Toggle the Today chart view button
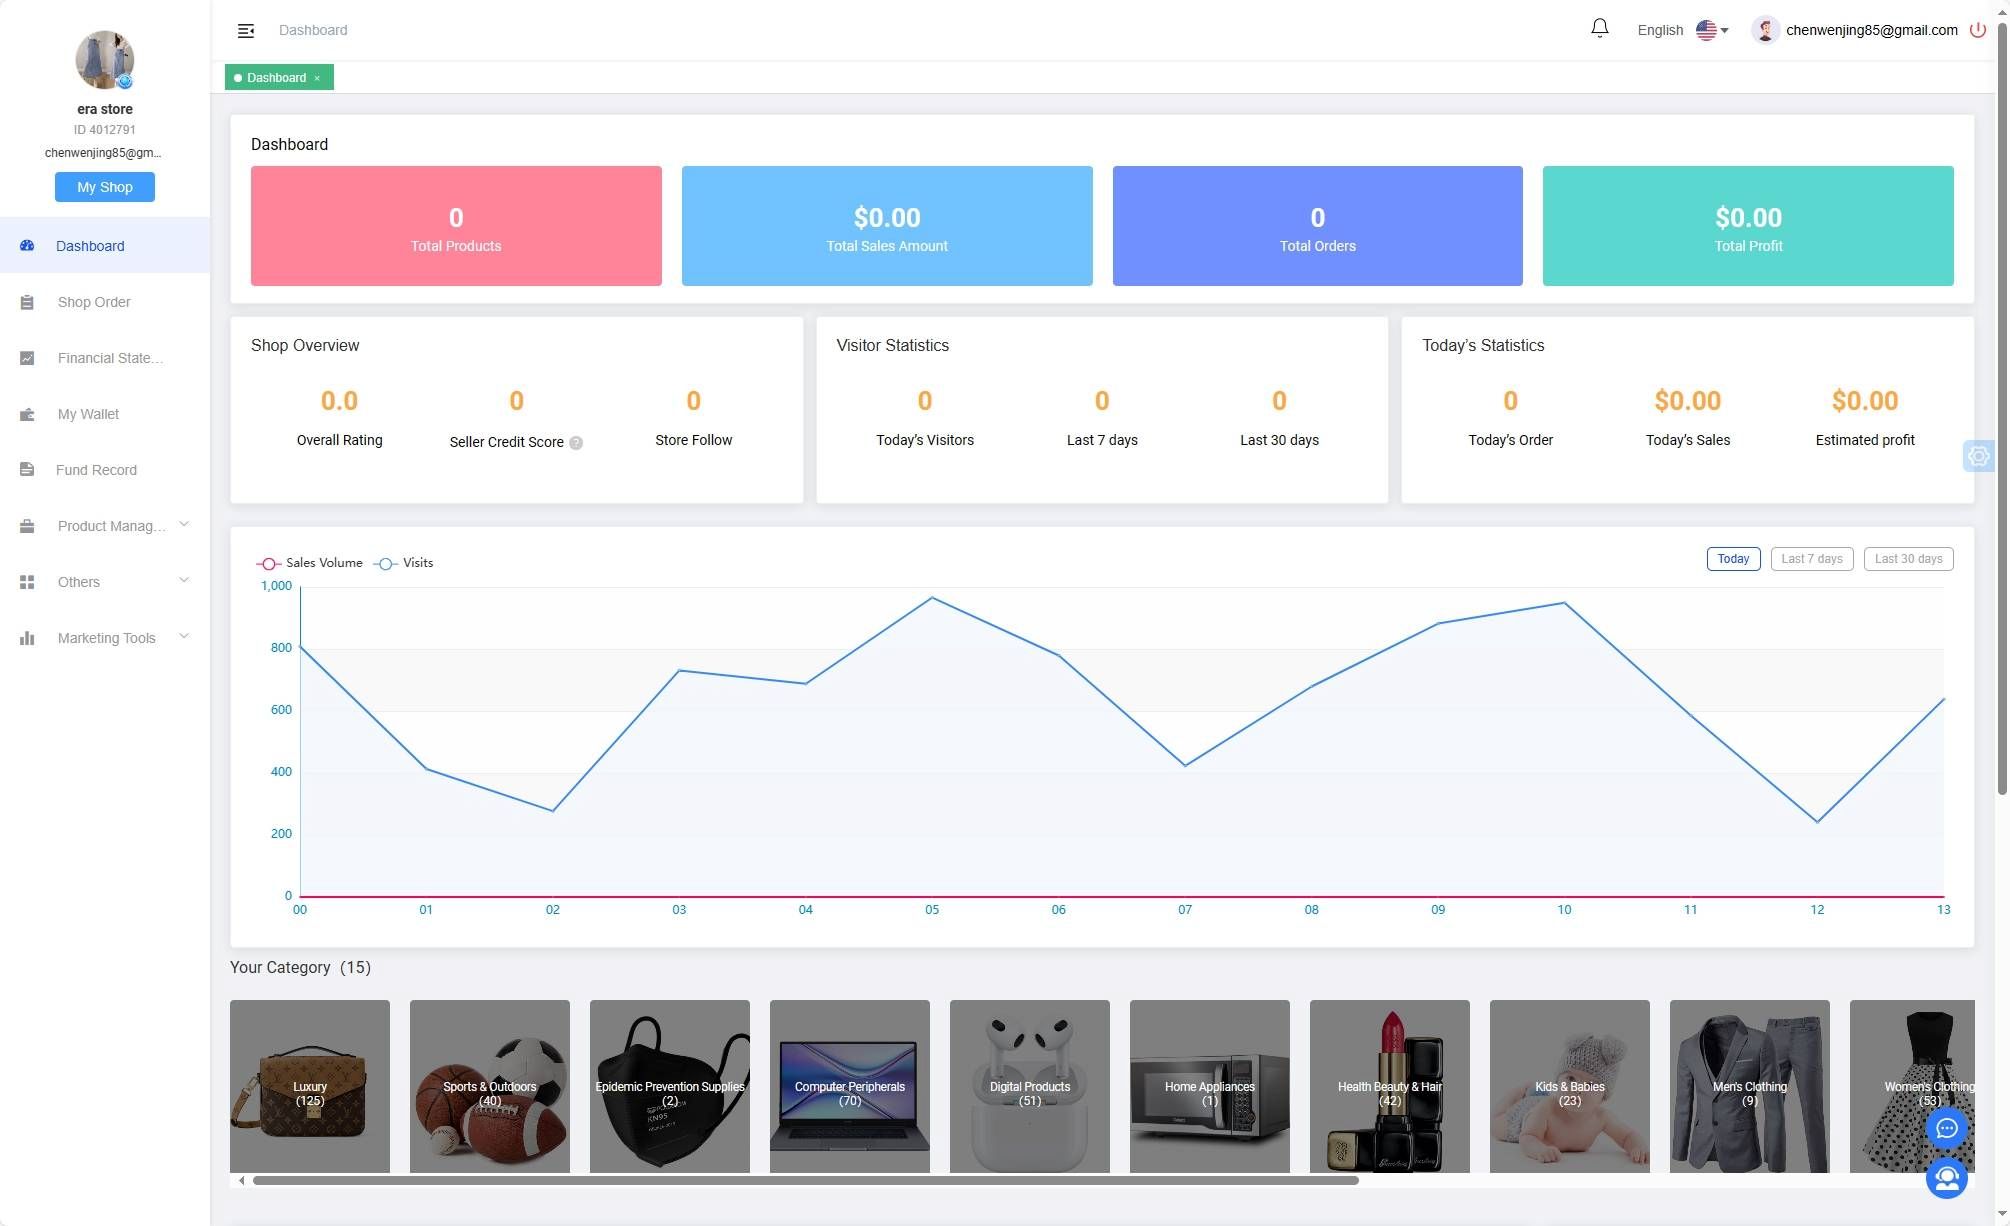 (x=1733, y=558)
